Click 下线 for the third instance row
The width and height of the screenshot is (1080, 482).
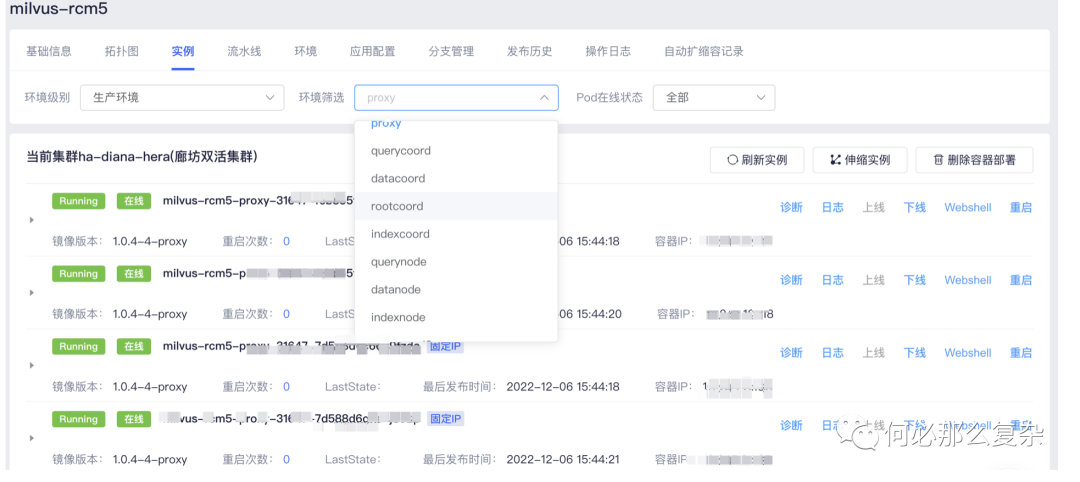[x=915, y=353]
